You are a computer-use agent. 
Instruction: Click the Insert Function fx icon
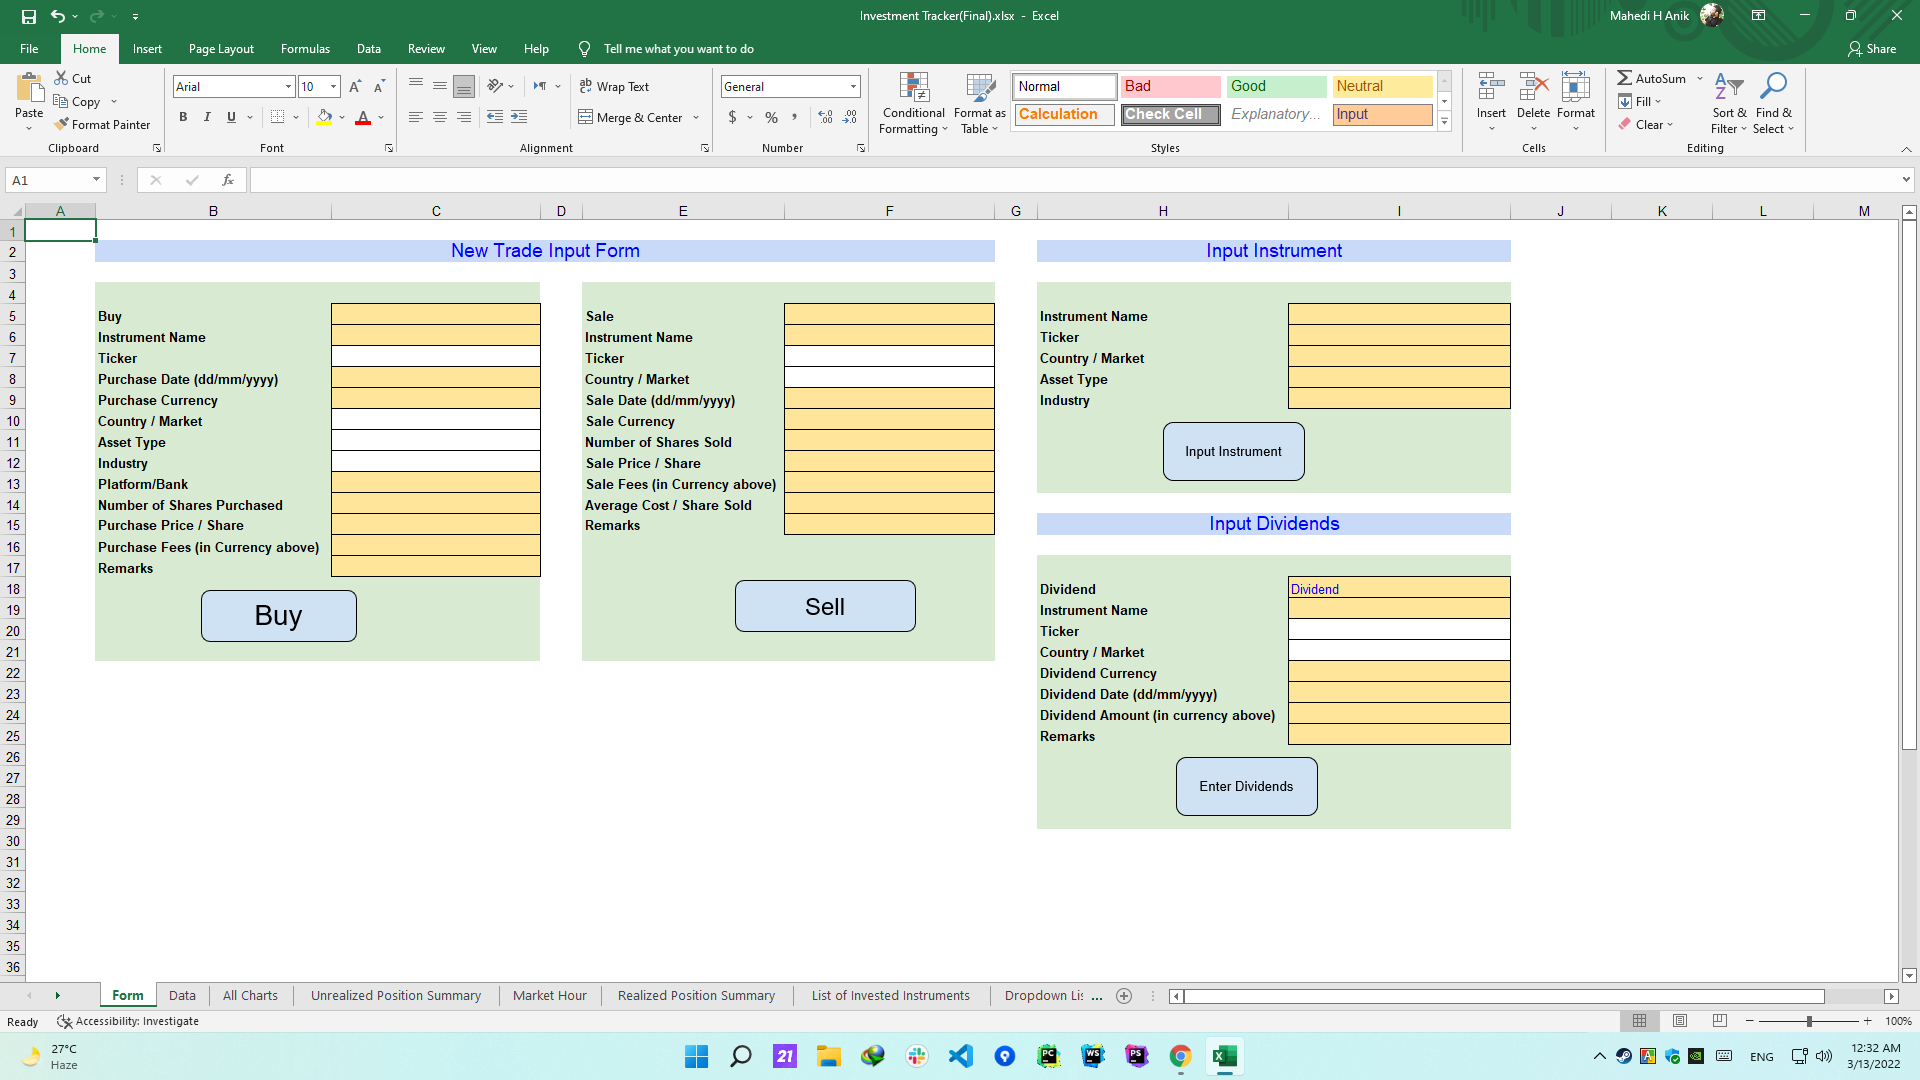[x=228, y=180]
